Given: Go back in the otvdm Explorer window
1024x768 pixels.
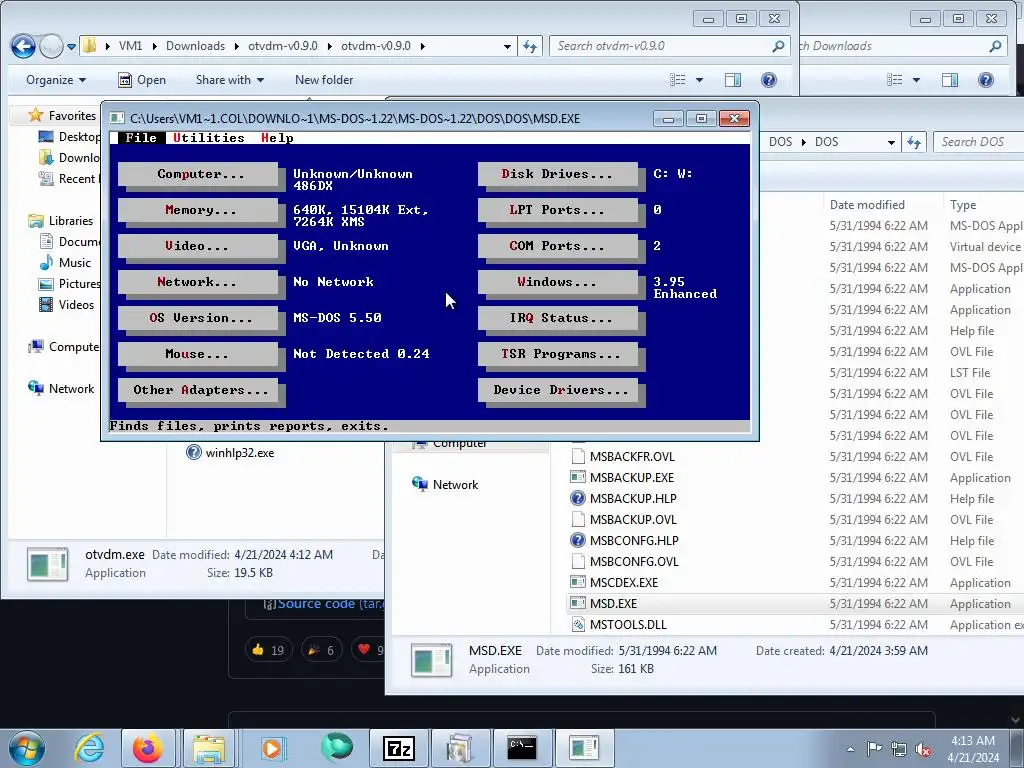Looking at the screenshot, I should point(24,46).
